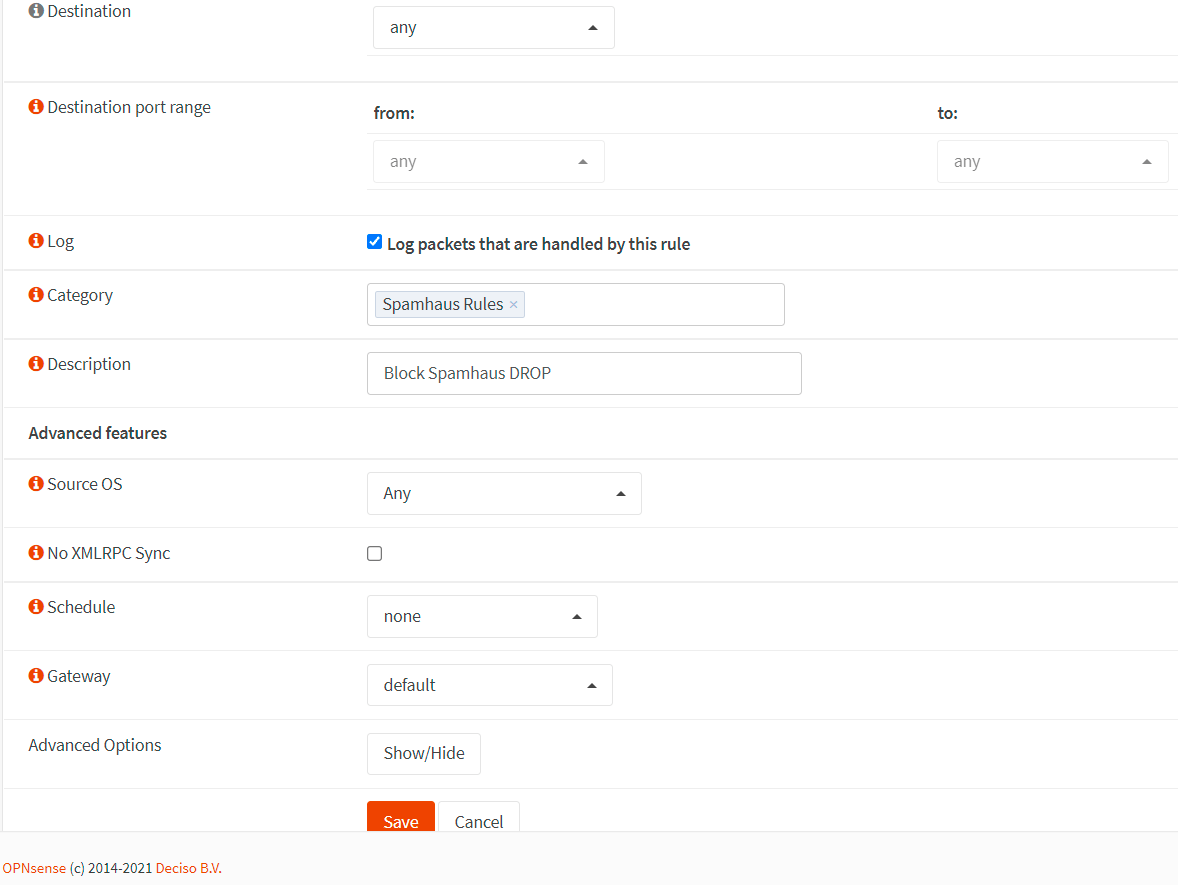Viewport: 1178px width, 885px height.
Task: Click the Schedule info icon
Action: point(36,607)
